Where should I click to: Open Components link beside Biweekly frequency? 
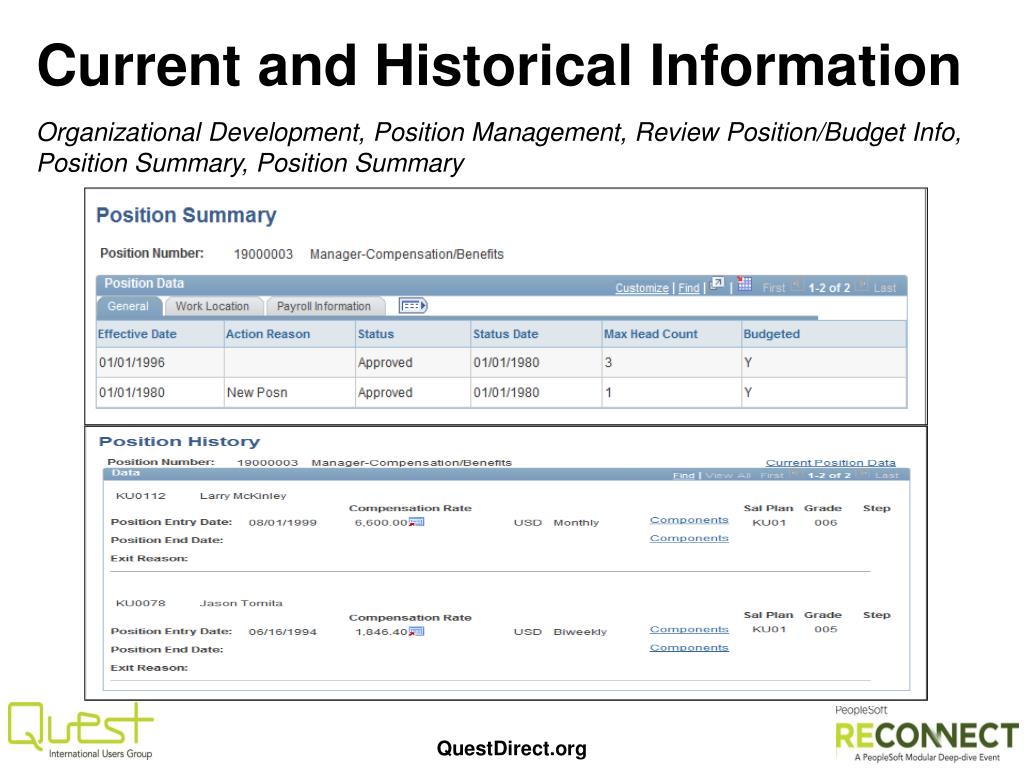point(689,630)
